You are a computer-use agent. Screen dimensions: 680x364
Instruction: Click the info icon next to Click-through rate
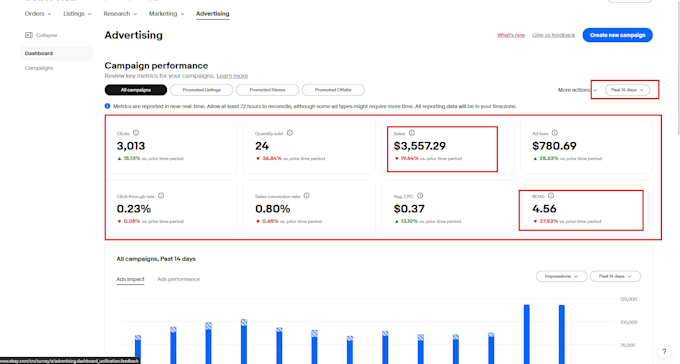[x=161, y=196]
